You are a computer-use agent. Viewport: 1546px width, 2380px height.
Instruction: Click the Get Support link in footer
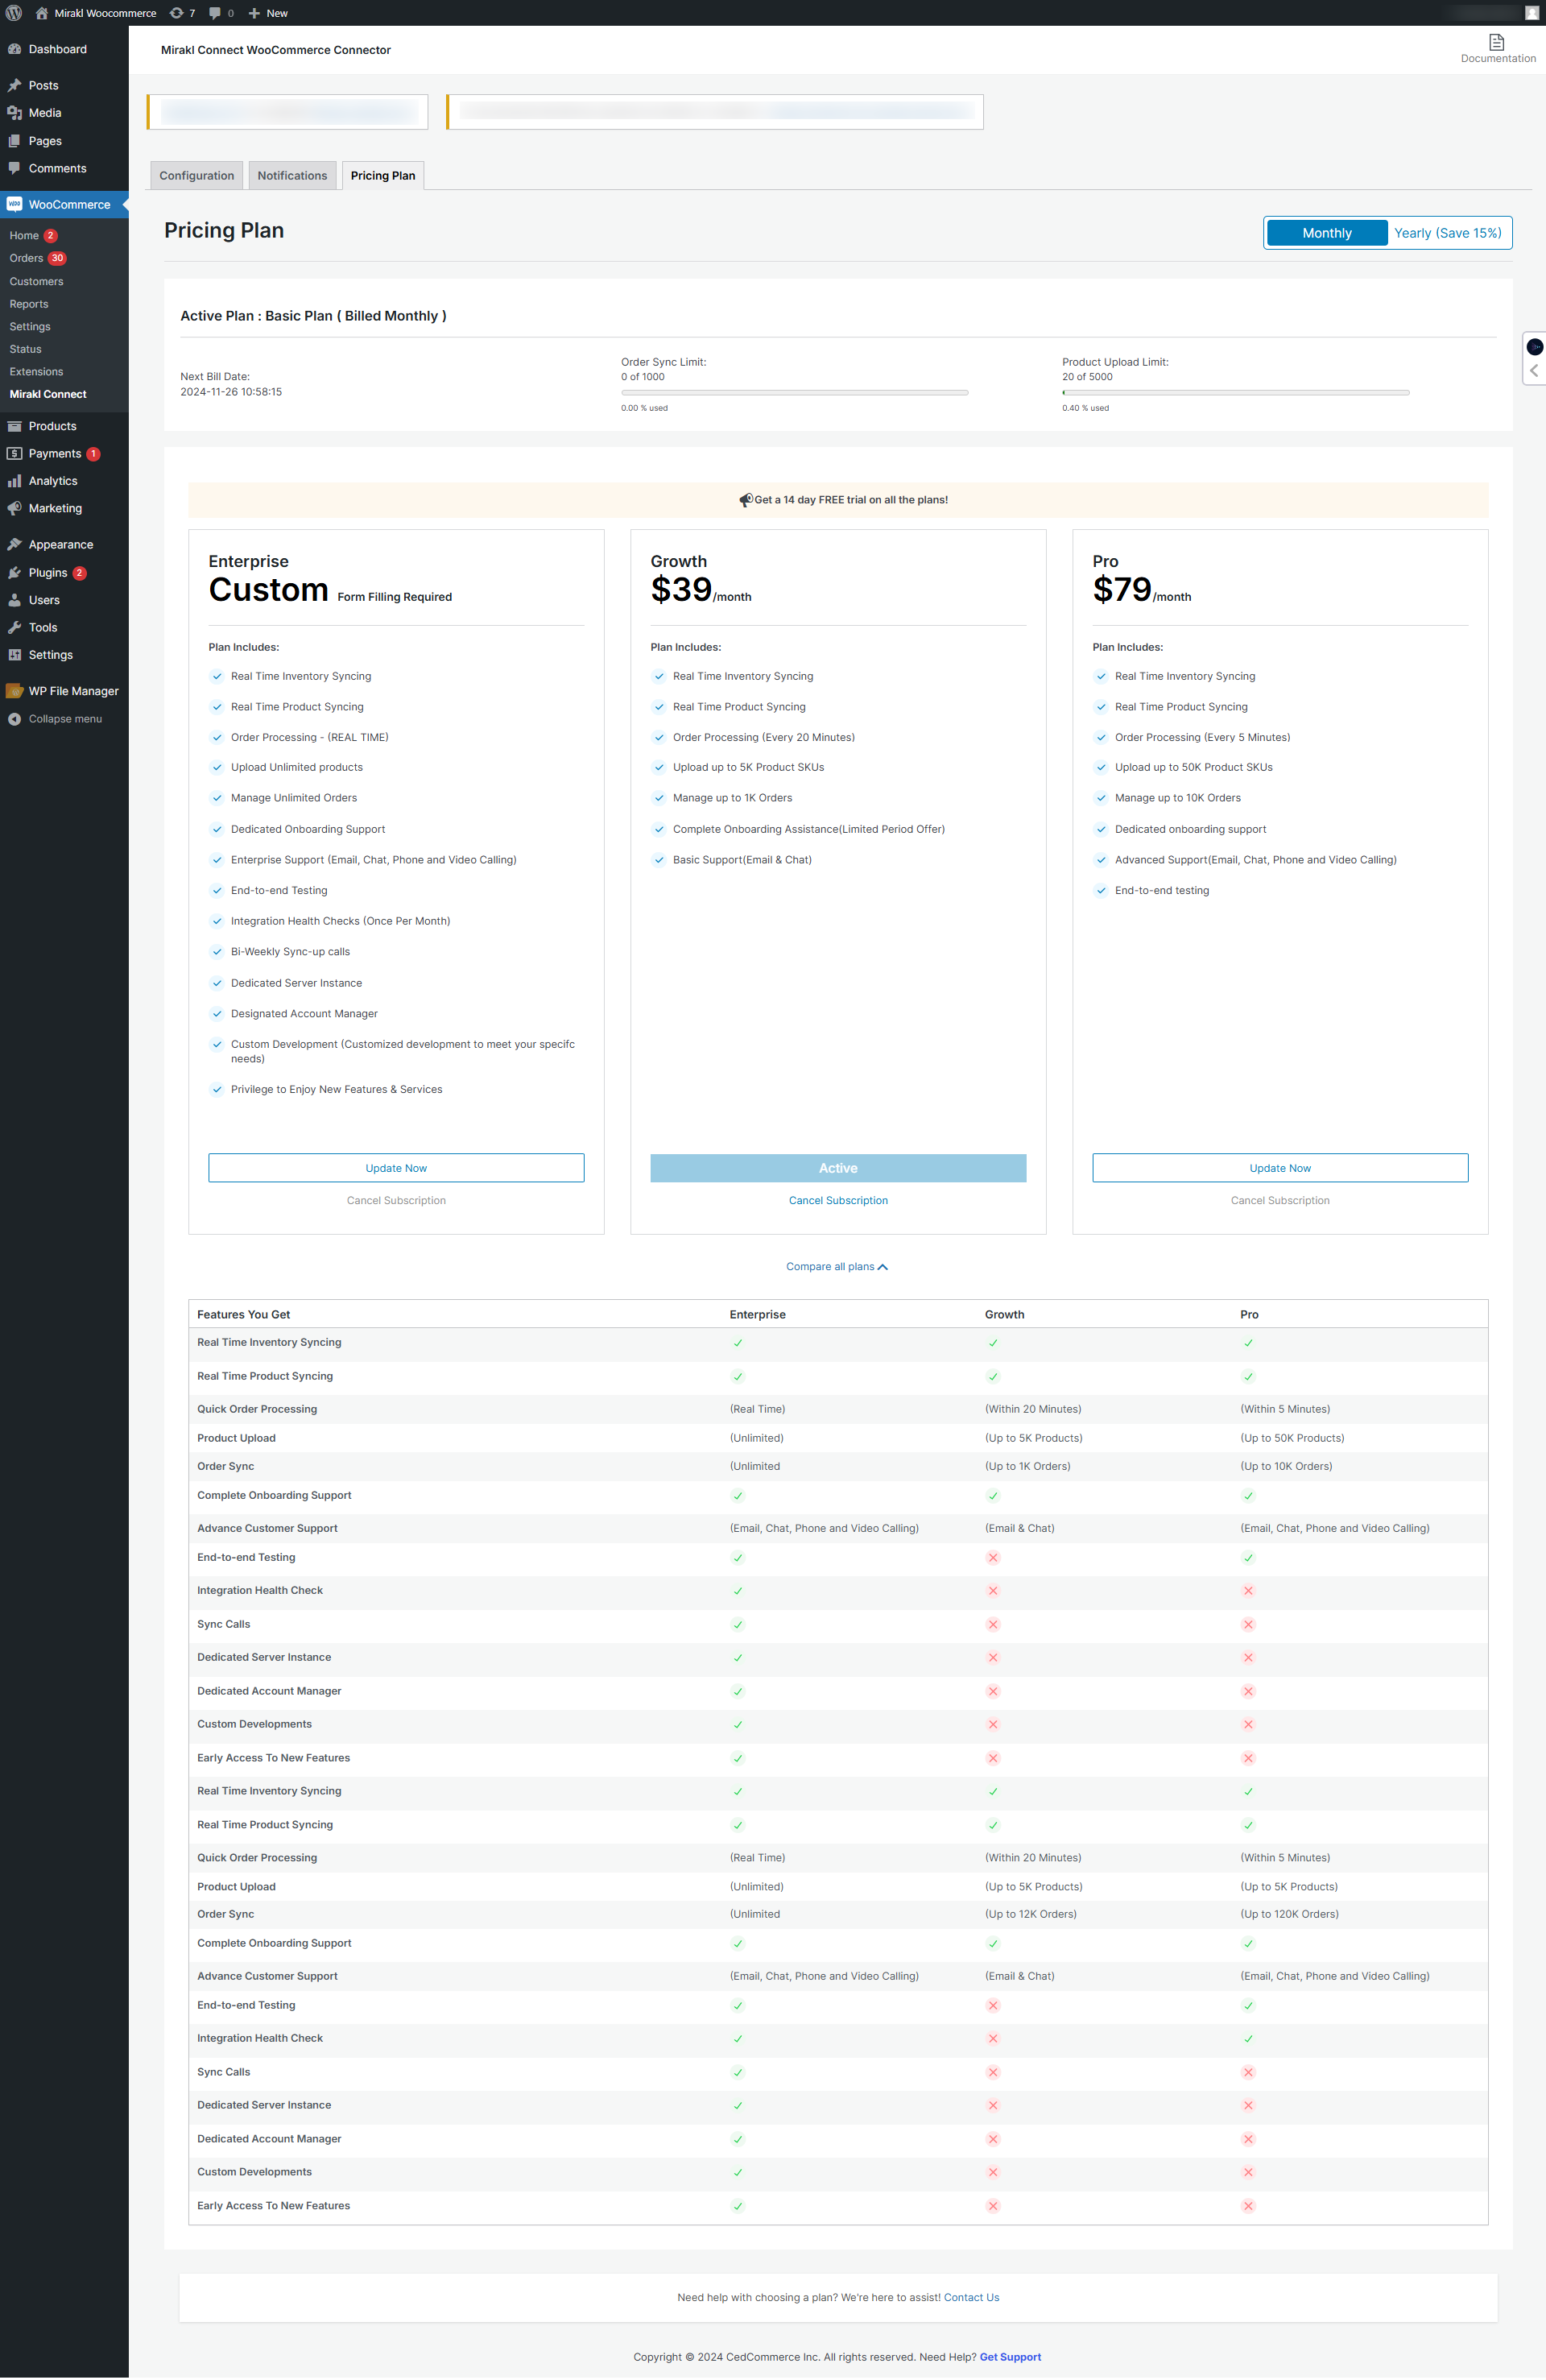click(1010, 2357)
